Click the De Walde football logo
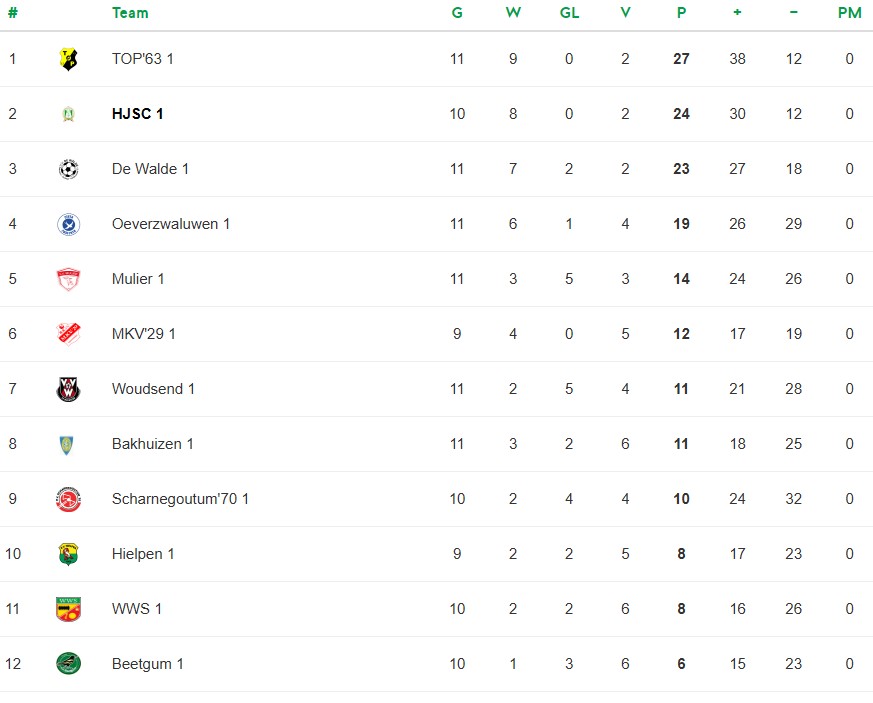 click(x=68, y=169)
